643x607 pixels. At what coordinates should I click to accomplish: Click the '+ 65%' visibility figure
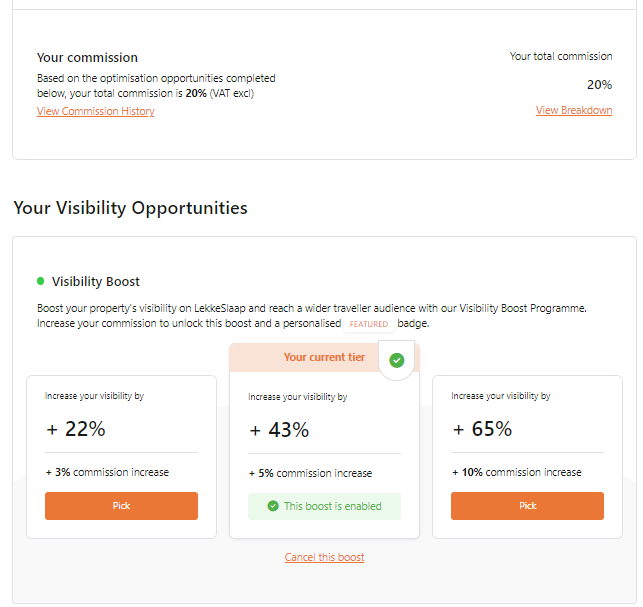[x=482, y=429]
